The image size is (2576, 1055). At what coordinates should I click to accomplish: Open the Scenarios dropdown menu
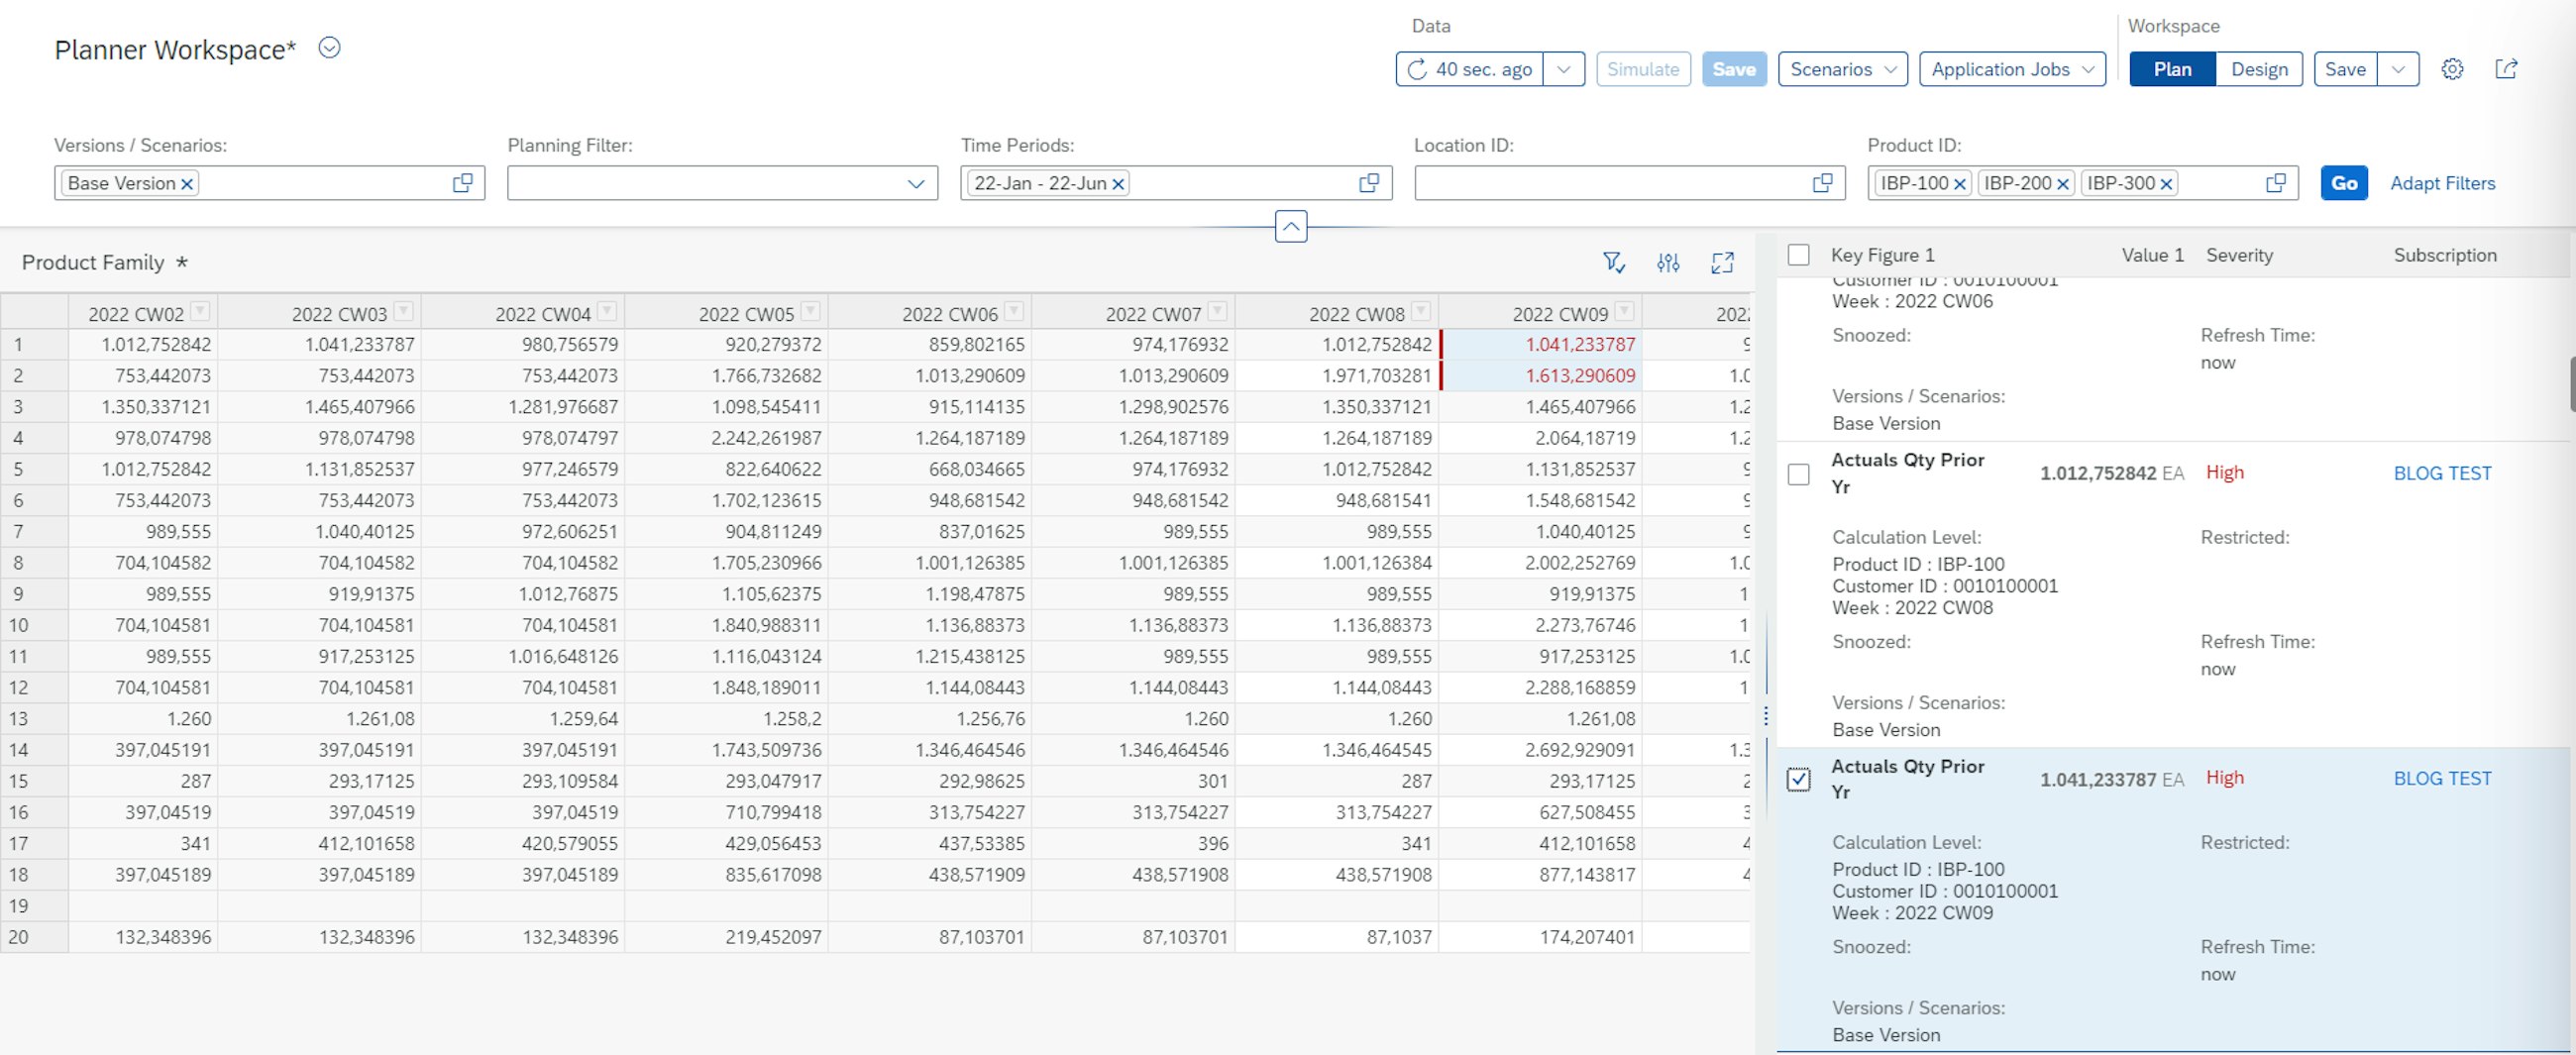tap(1842, 69)
